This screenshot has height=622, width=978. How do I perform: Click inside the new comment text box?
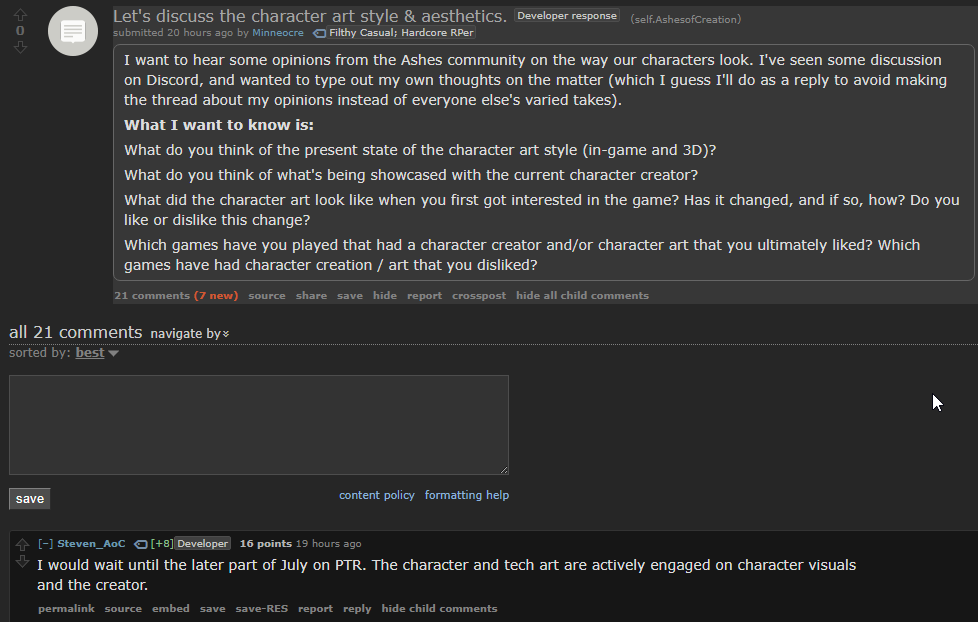tap(259, 425)
